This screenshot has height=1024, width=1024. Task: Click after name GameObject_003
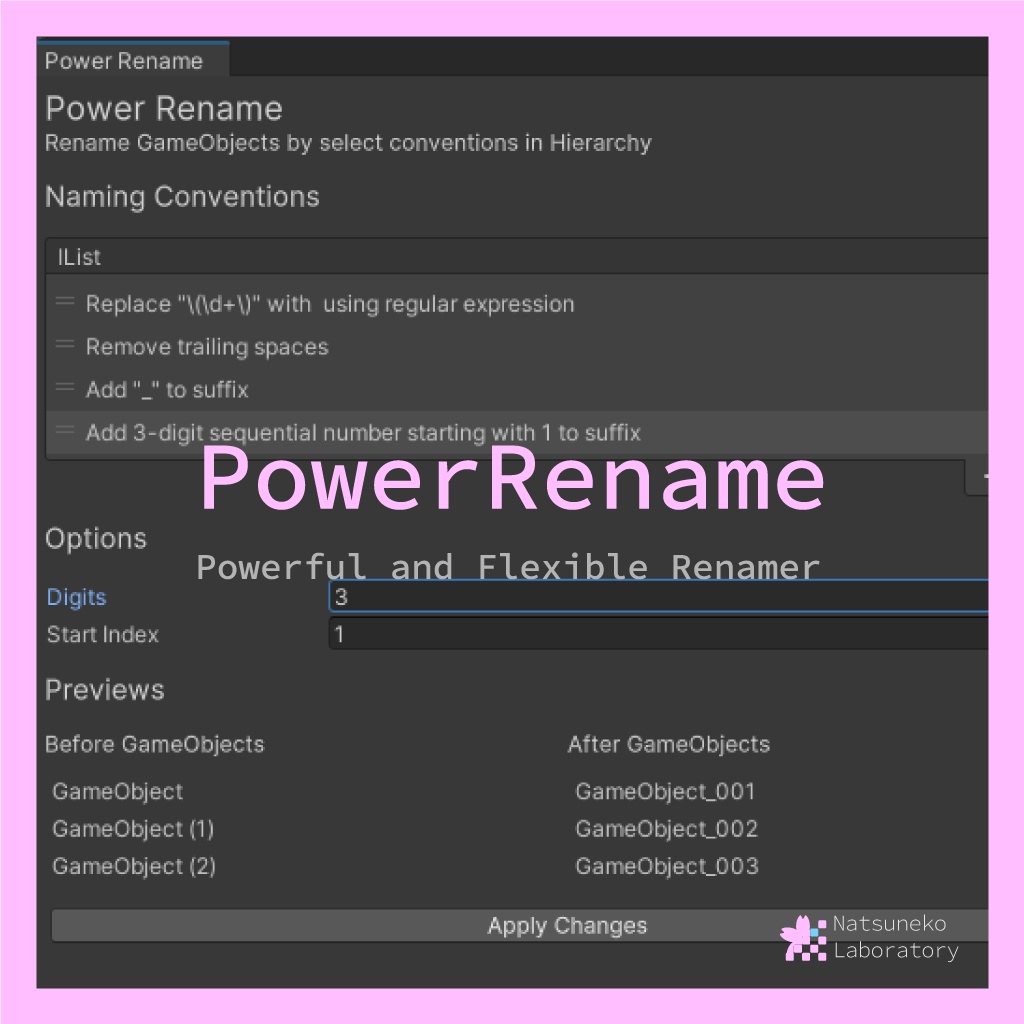pos(667,866)
